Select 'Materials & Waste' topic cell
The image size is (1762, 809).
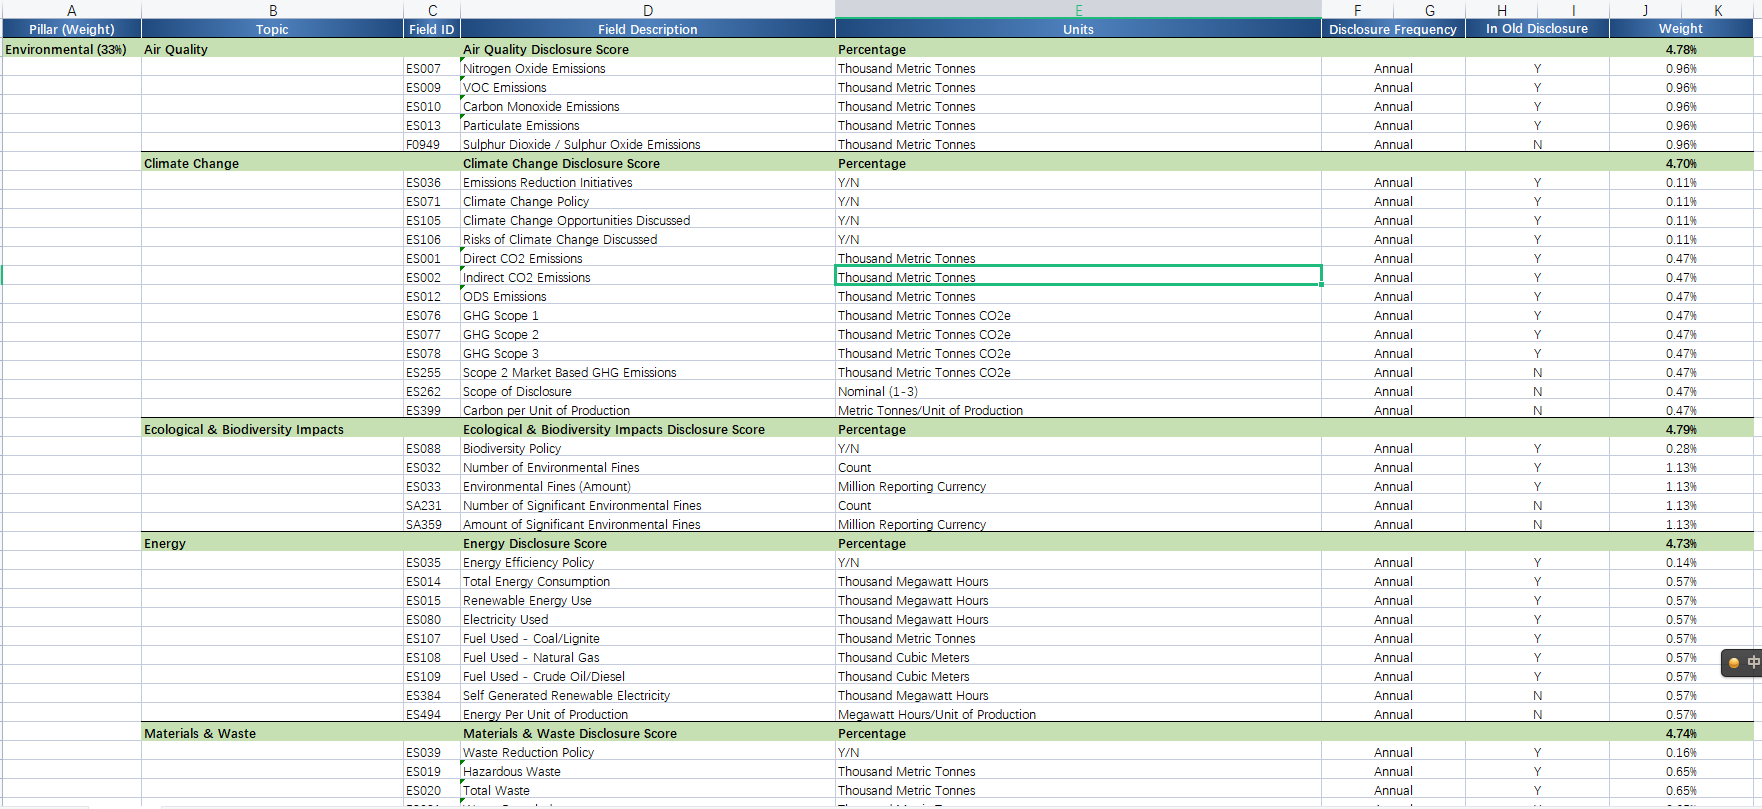272,733
